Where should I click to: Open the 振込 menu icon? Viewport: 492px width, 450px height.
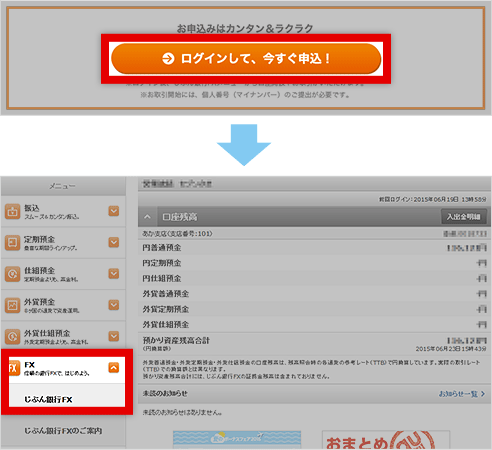[12, 212]
